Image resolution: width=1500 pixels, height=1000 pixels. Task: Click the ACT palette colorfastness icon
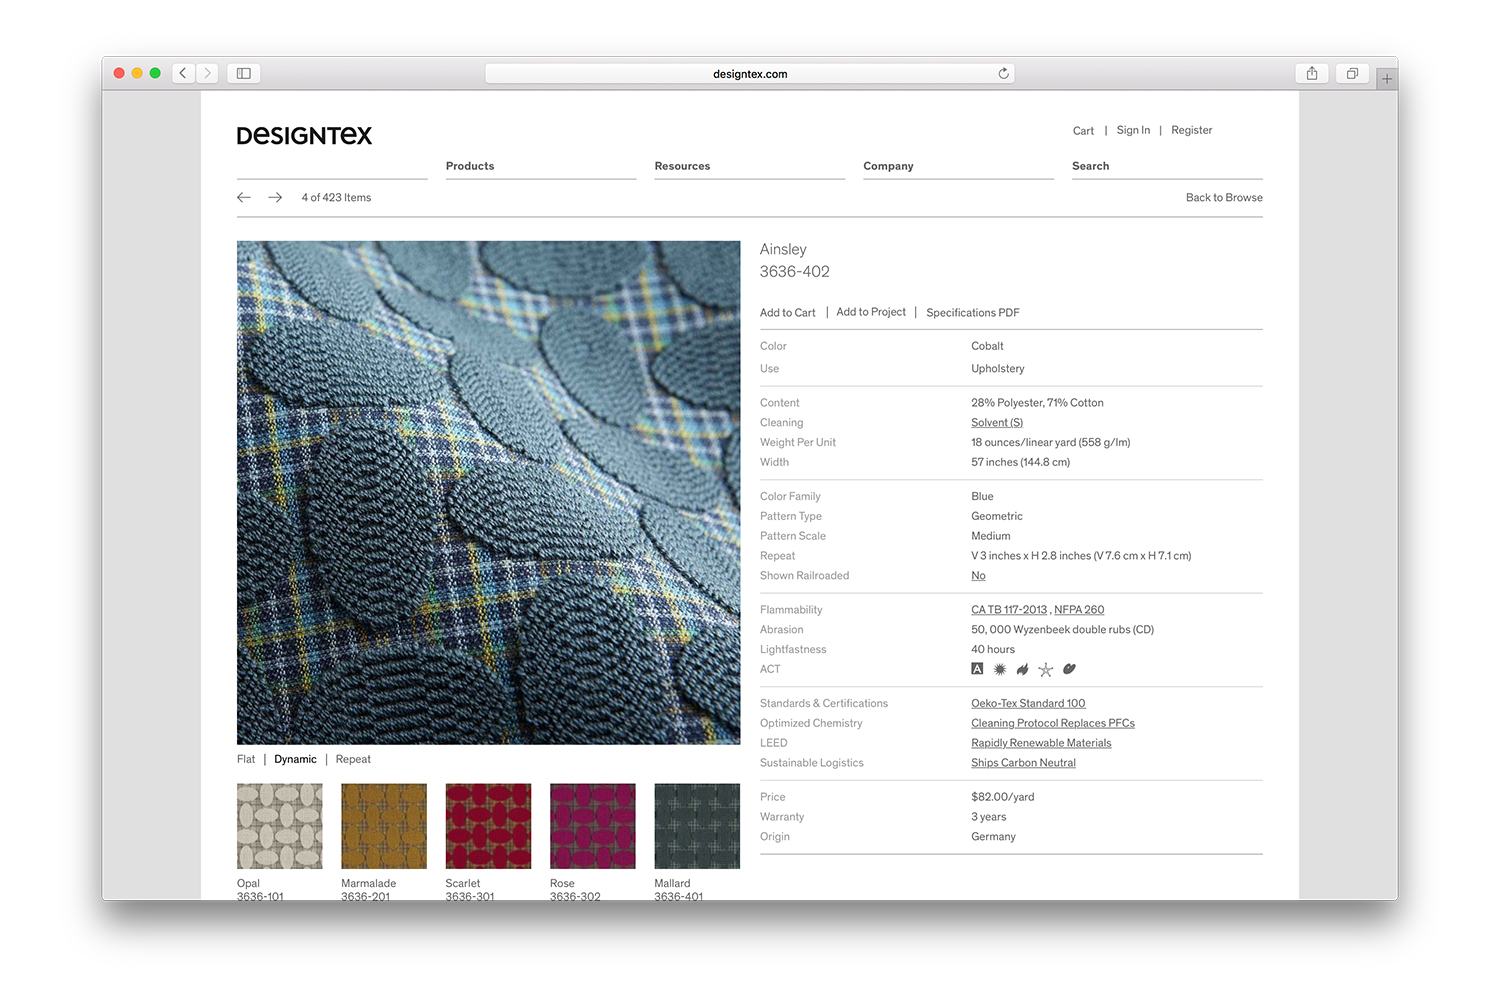(1069, 669)
